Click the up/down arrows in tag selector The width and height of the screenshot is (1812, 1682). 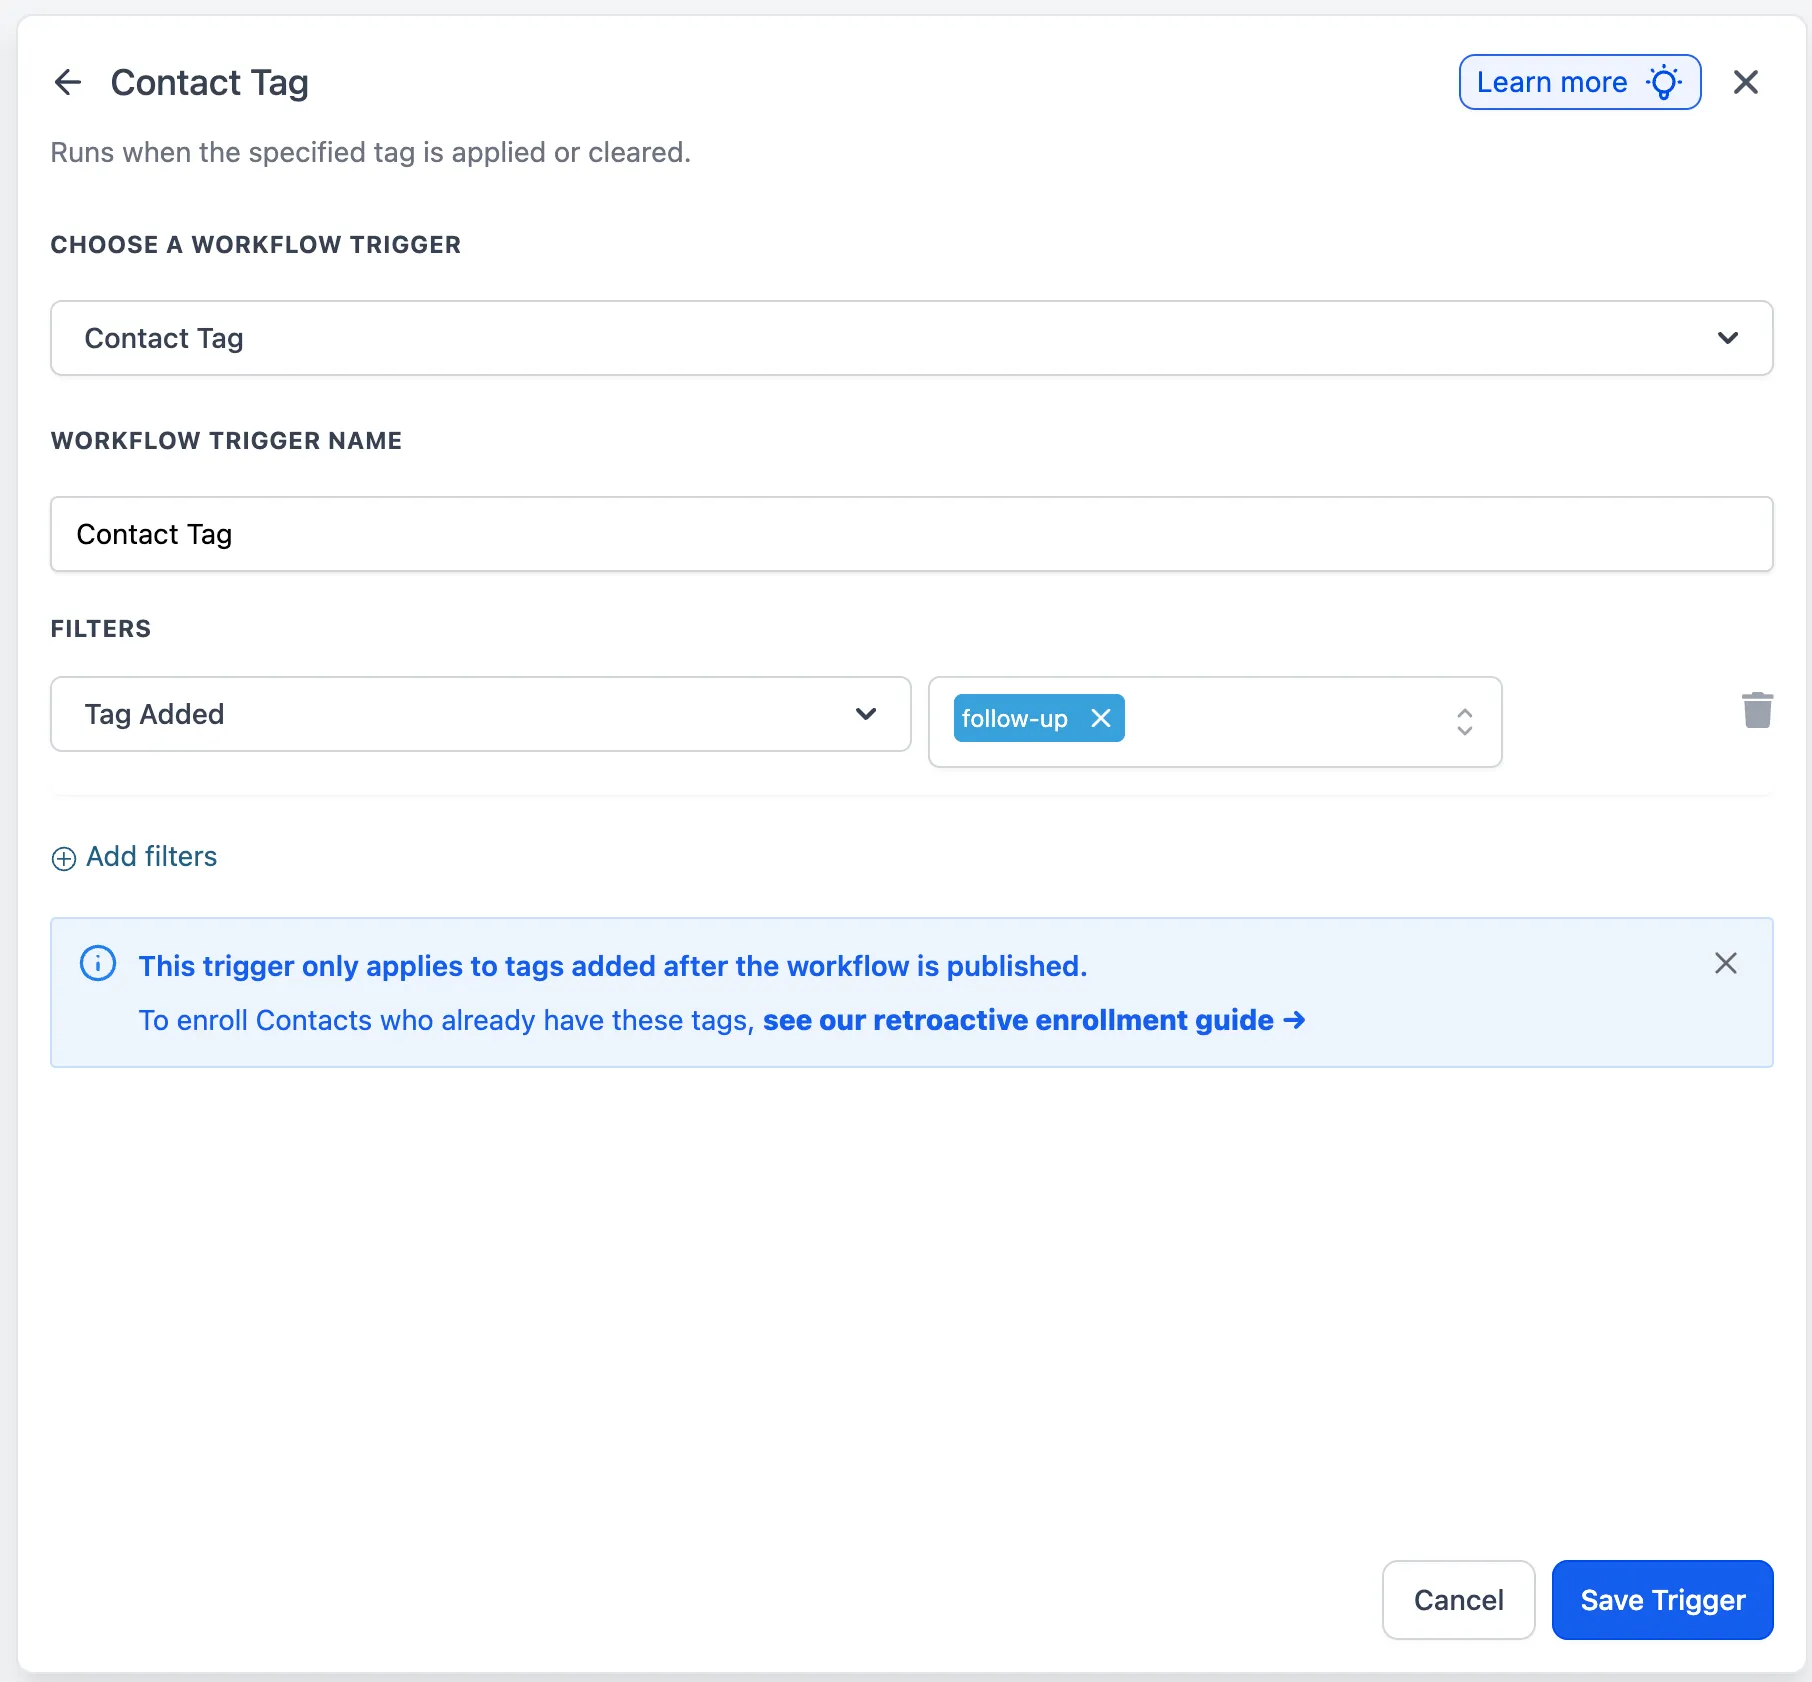tap(1464, 721)
